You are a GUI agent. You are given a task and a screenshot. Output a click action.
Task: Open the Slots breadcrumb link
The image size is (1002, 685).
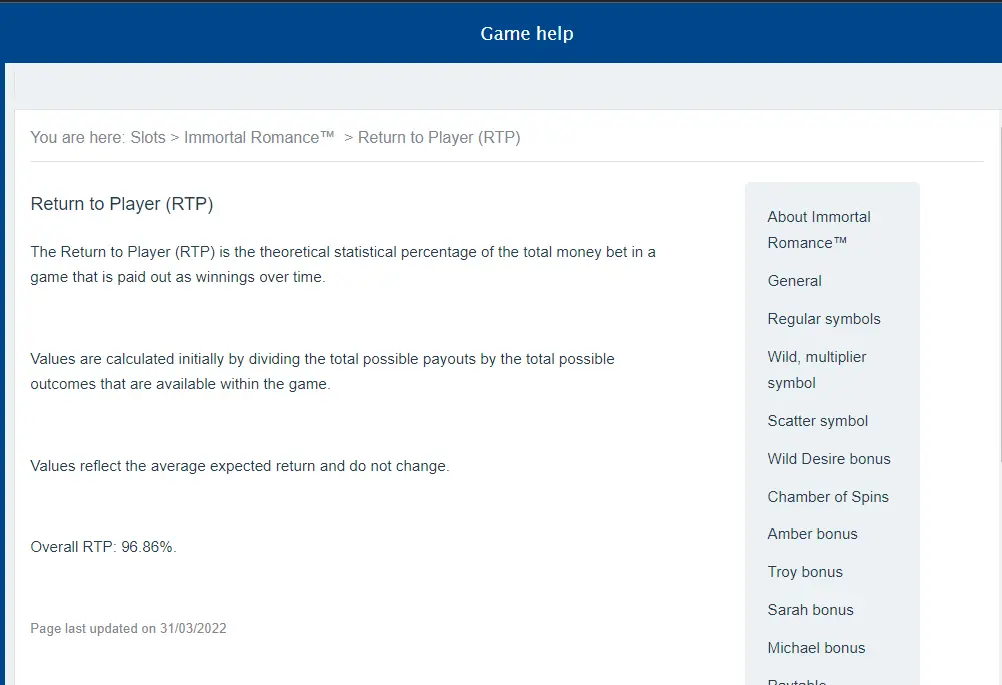148,137
